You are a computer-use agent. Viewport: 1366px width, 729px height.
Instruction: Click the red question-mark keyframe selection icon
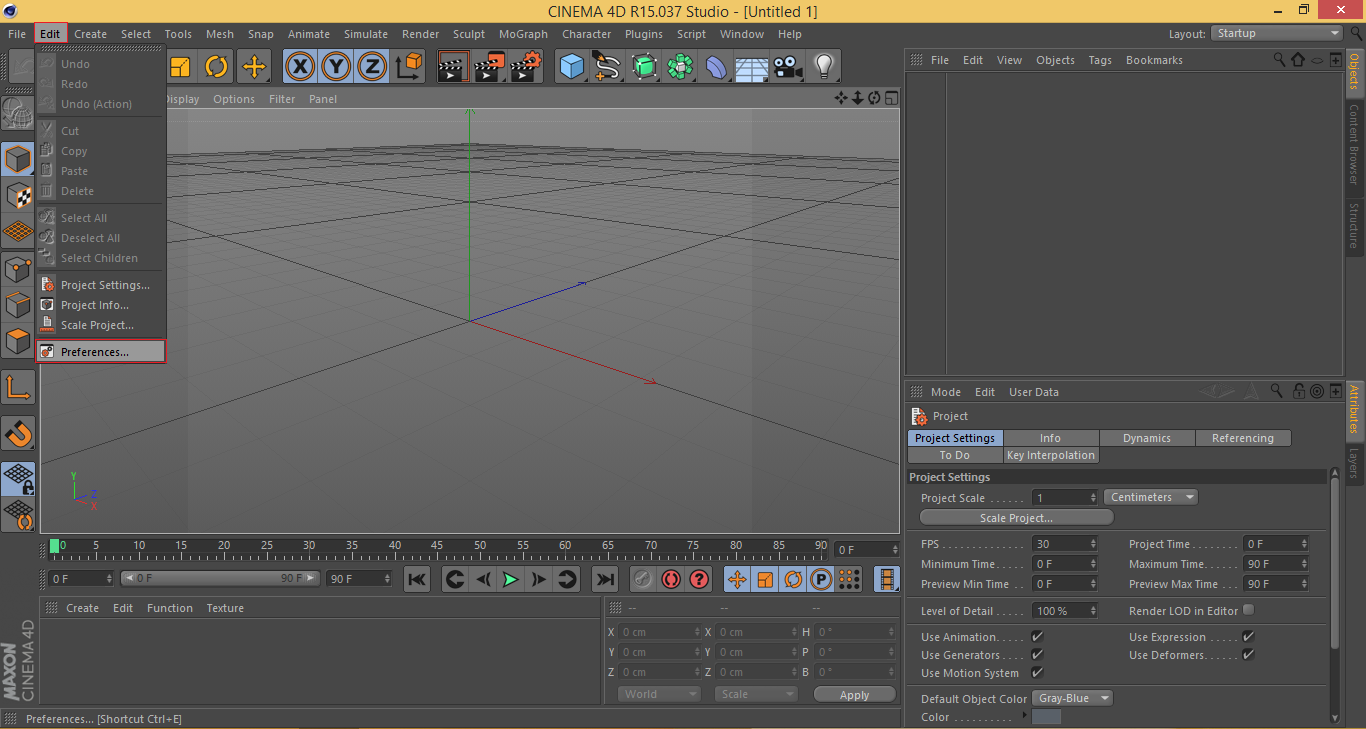(699, 579)
